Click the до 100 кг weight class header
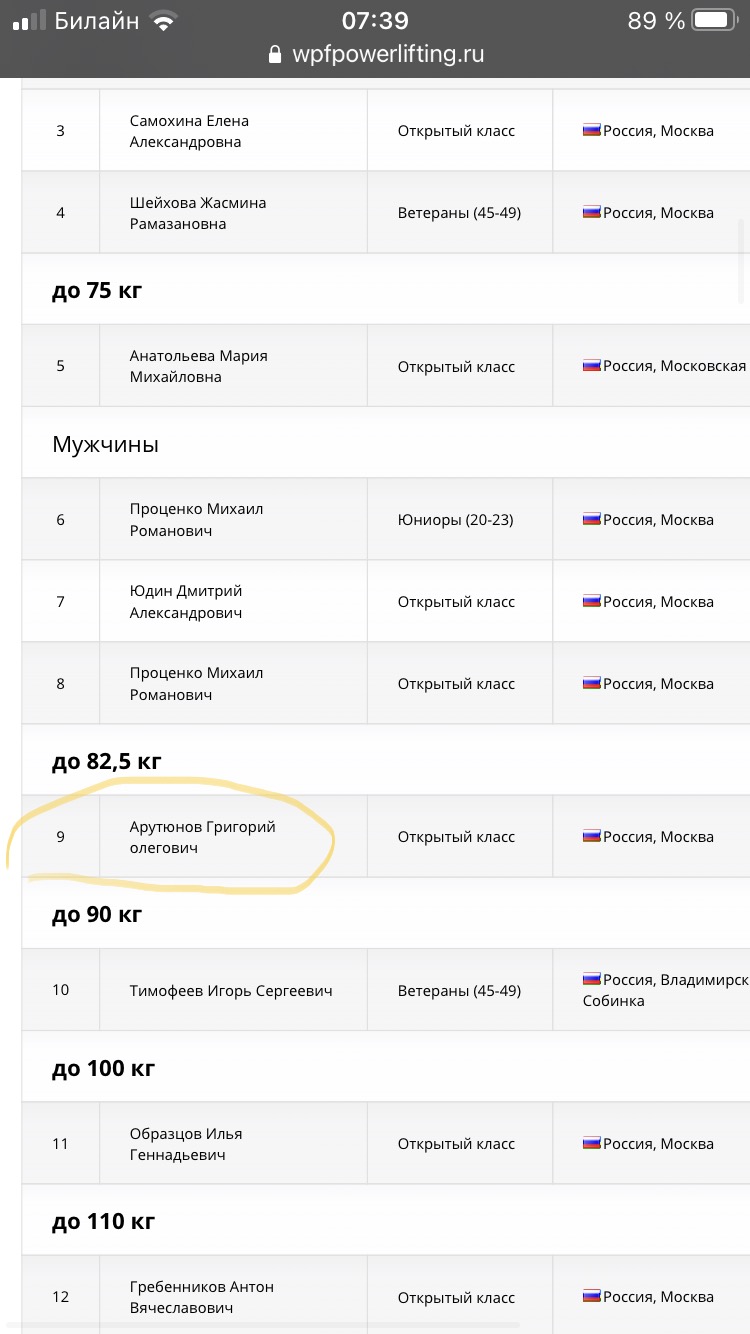The height and width of the screenshot is (1334, 750). pos(103,1068)
